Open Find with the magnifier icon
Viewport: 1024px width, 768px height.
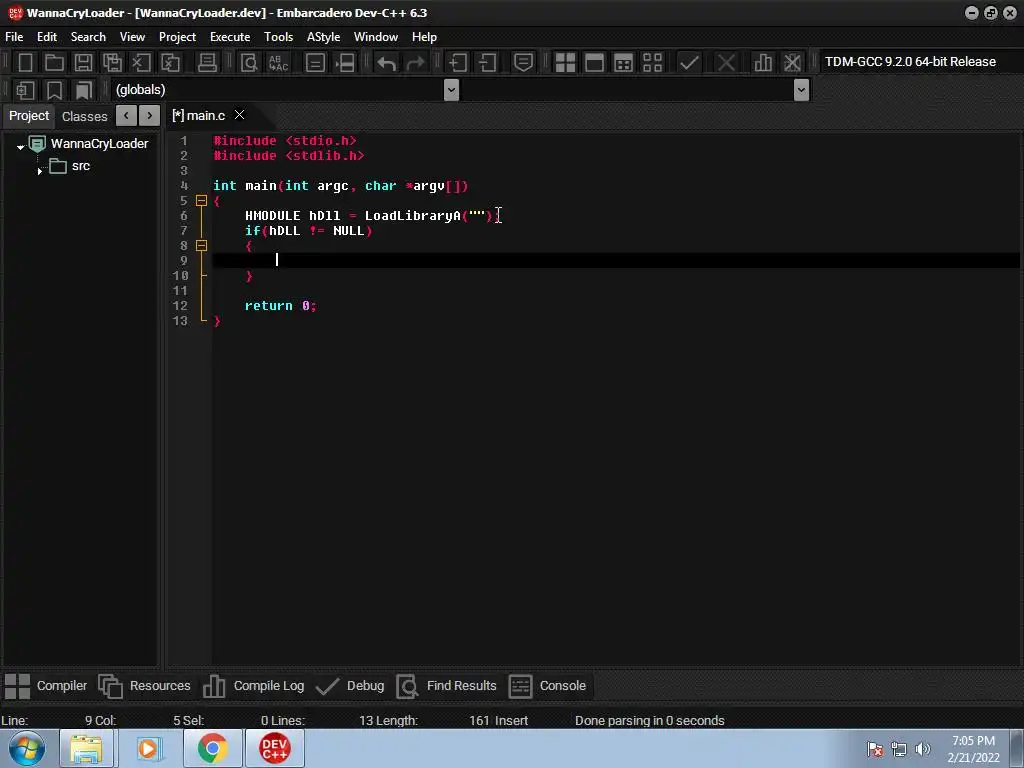pyautogui.click(x=249, y=63)
